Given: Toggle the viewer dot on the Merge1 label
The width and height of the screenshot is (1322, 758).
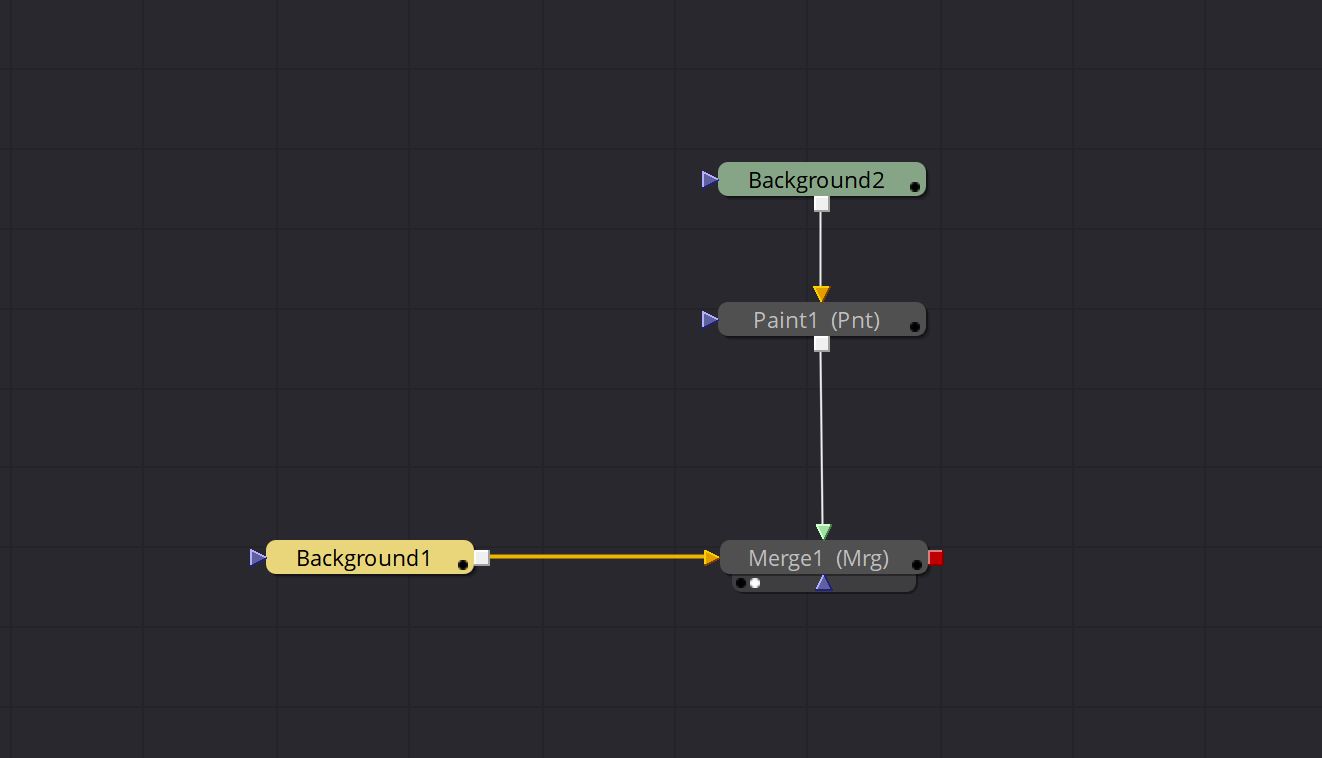Looking at the screenshot, I should pos(916,565).
